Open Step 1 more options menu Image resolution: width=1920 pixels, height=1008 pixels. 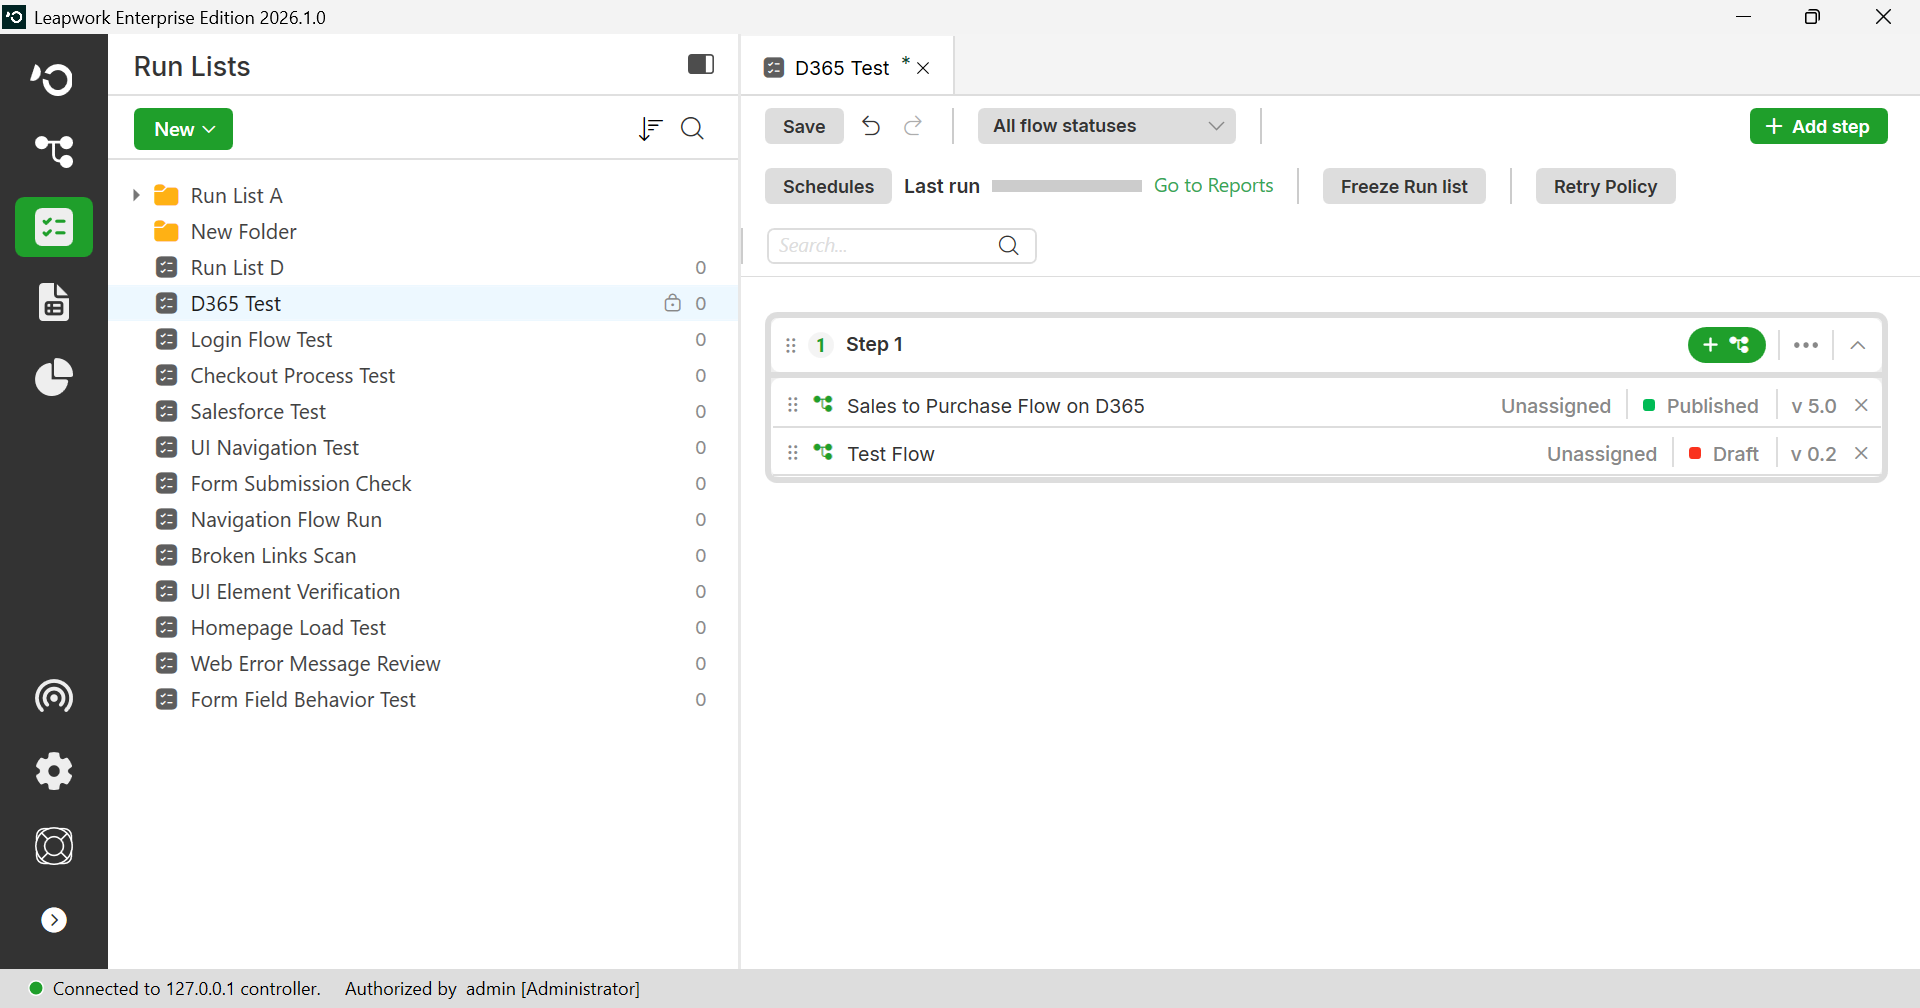(x=1806, y=345)
